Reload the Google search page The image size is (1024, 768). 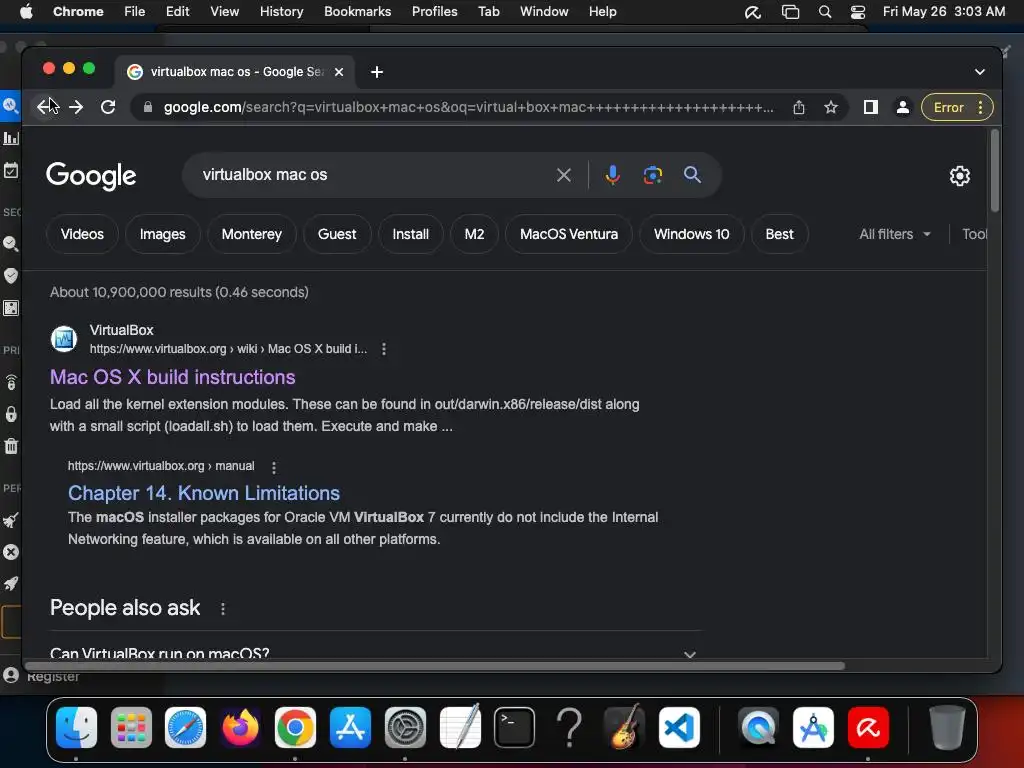click(108, 107)
